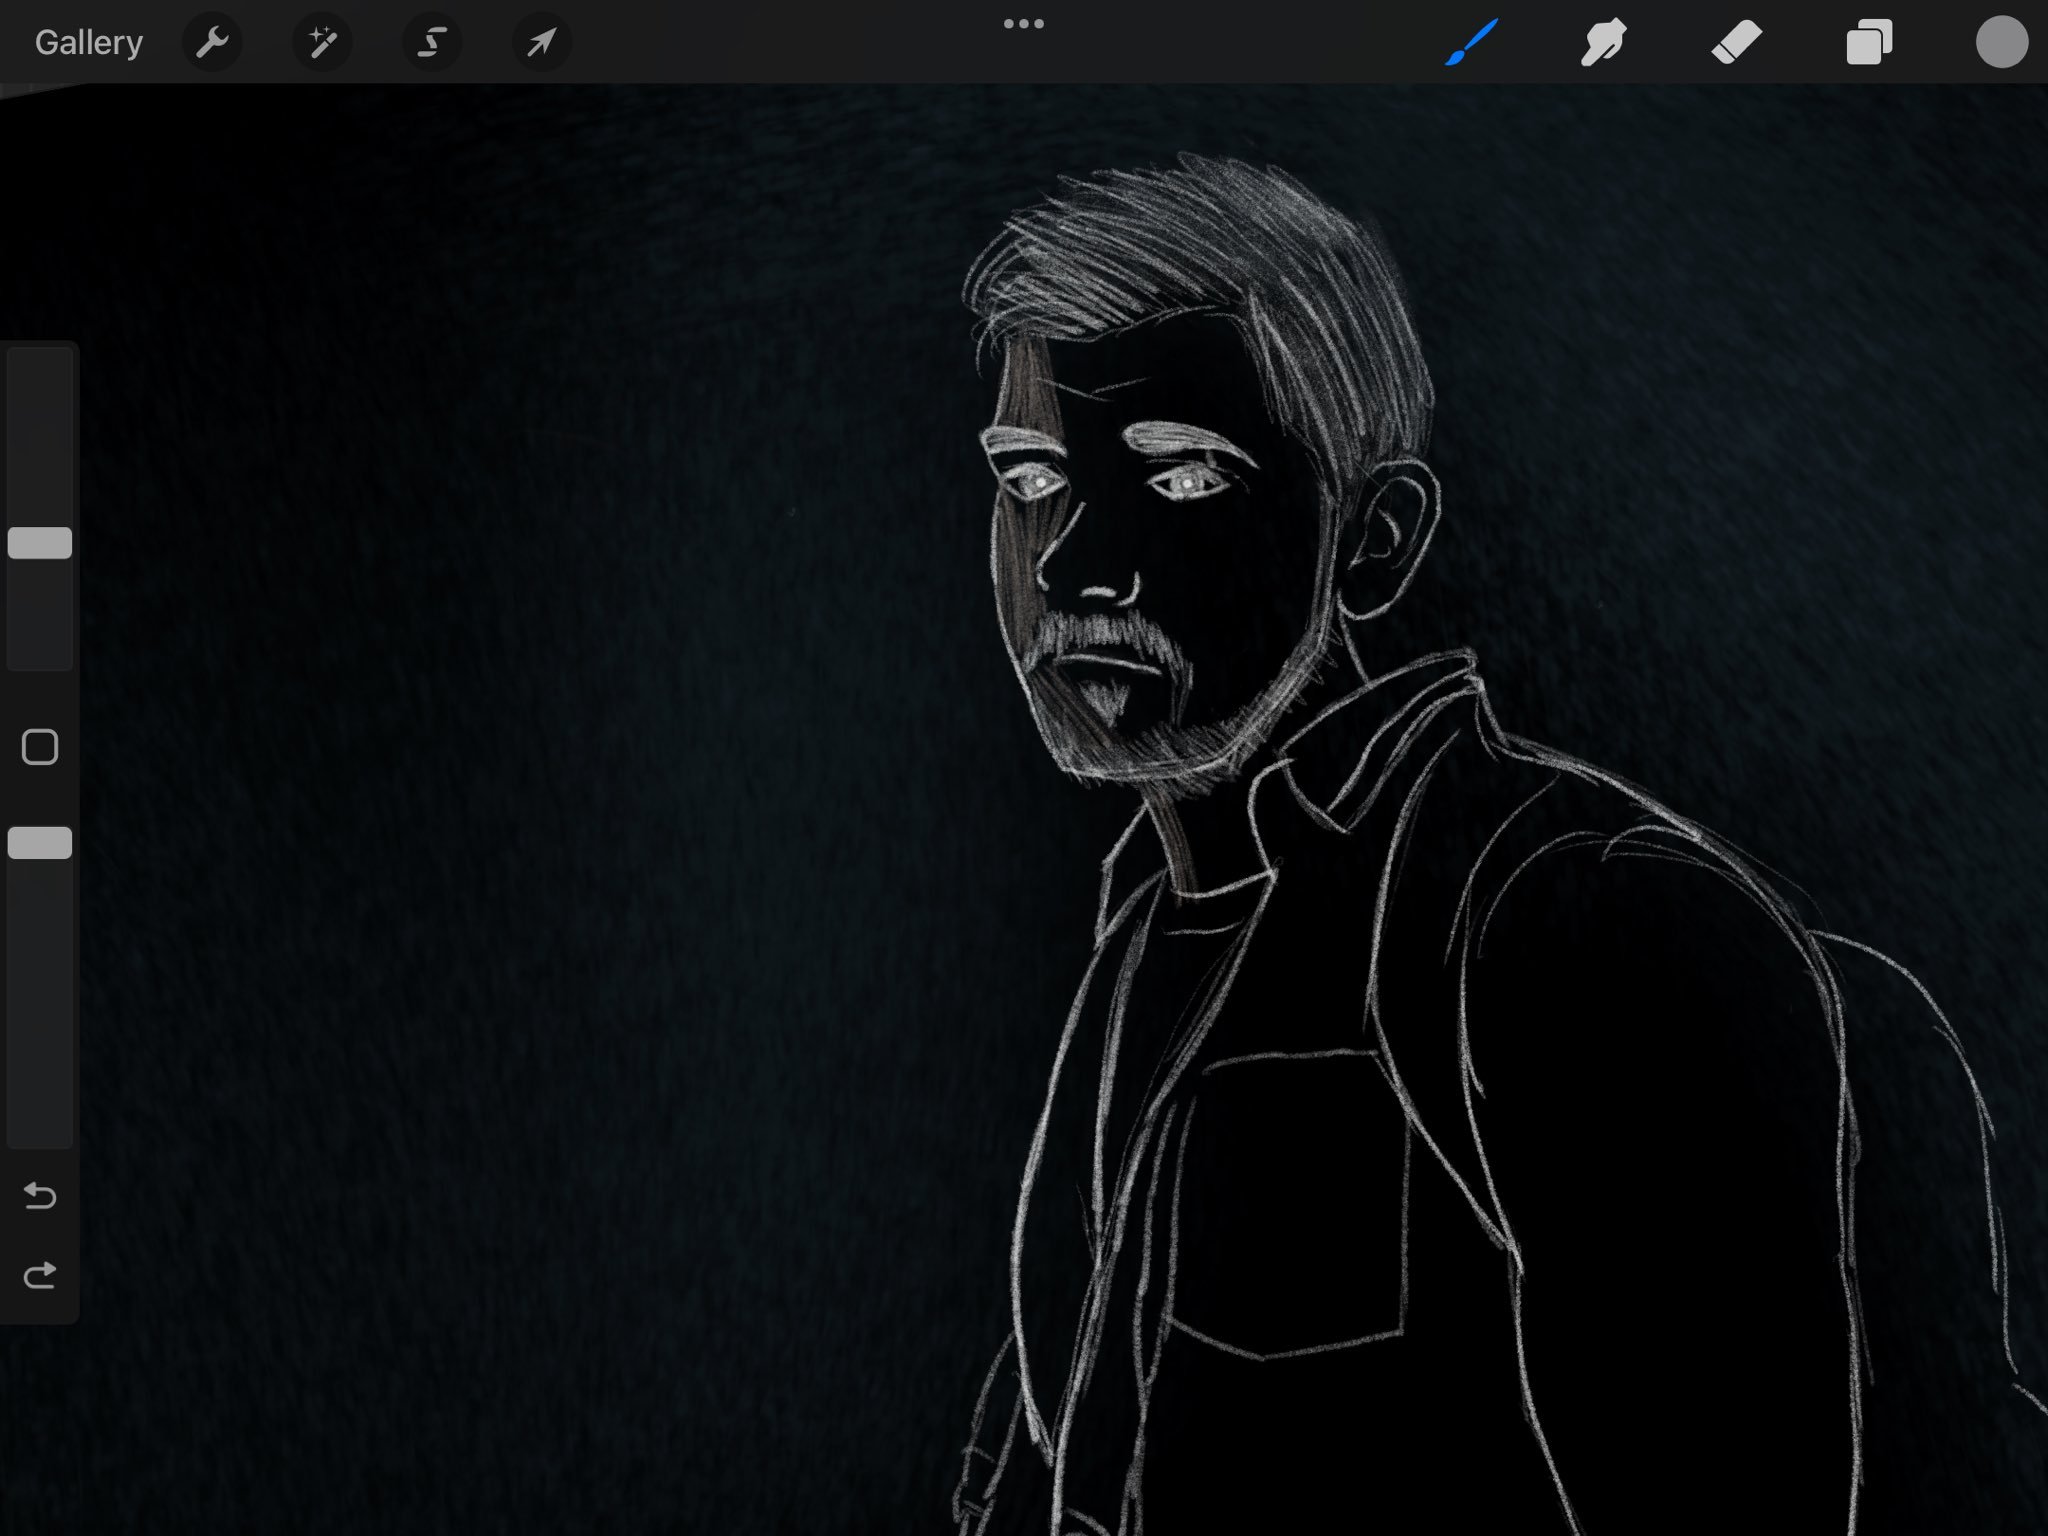The height and width of the screenshot is (1536, 2048).
Task: Click the three-dot menu at top center
Action: click(1024, 24)
